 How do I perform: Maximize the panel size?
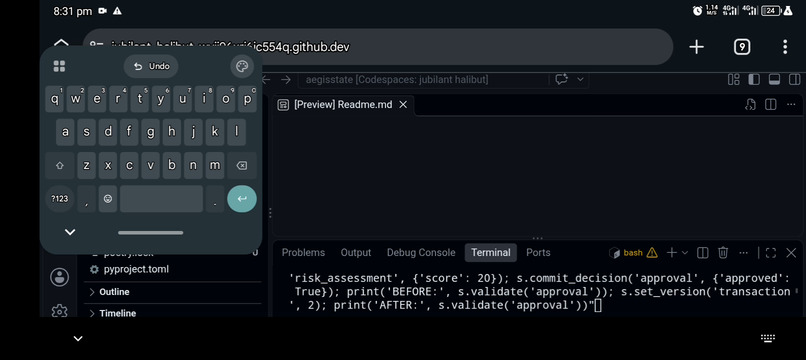[x=771, y=253]
